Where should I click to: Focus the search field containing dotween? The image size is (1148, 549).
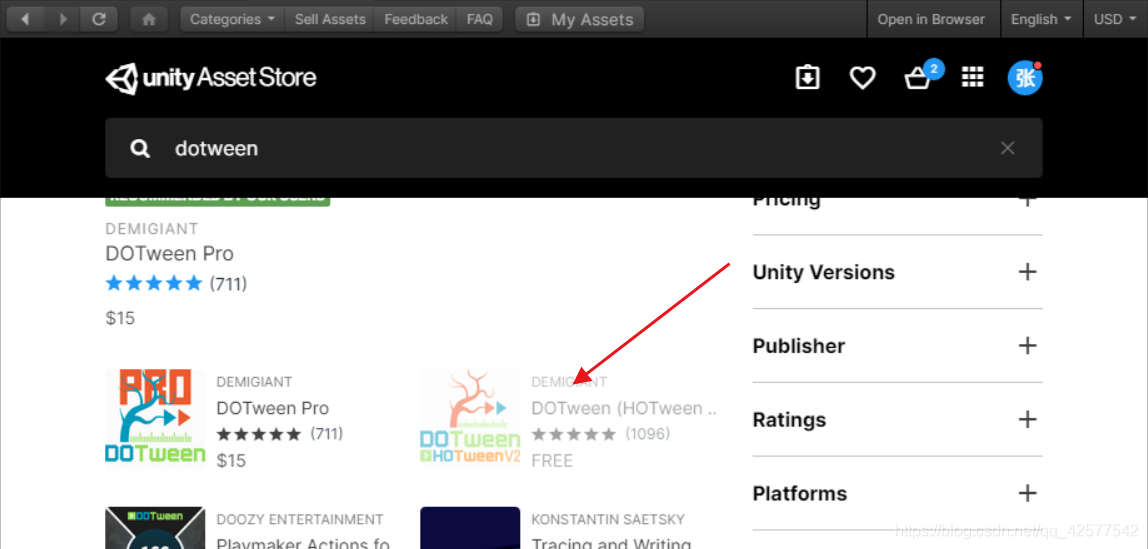click(x=573, y=148)
